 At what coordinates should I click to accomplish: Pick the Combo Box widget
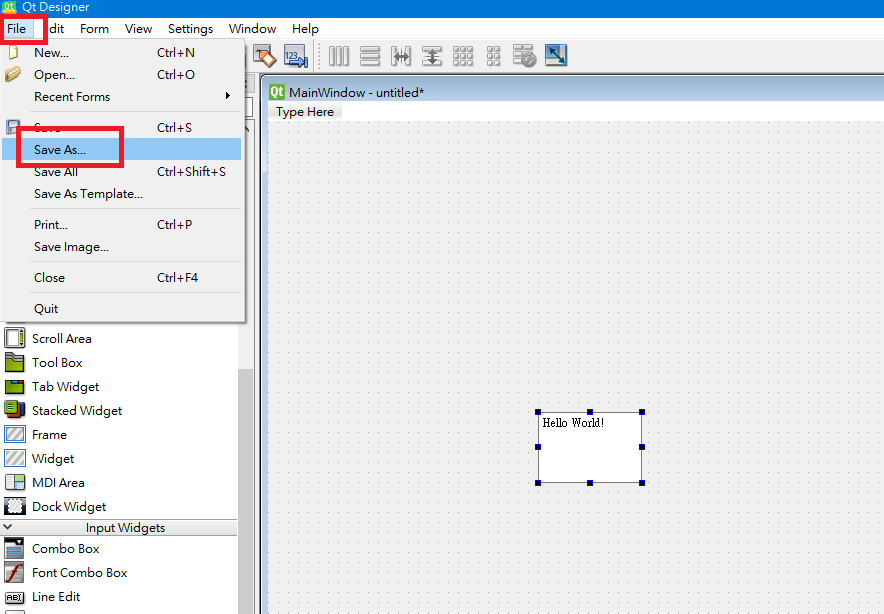[x=65, y=549]
